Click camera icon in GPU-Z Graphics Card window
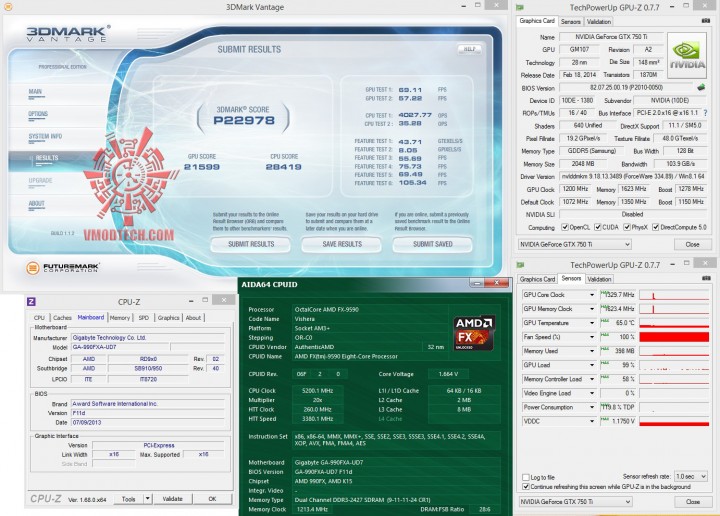The image size is (720, 516). pyautogui.click(x=706, y=21)
